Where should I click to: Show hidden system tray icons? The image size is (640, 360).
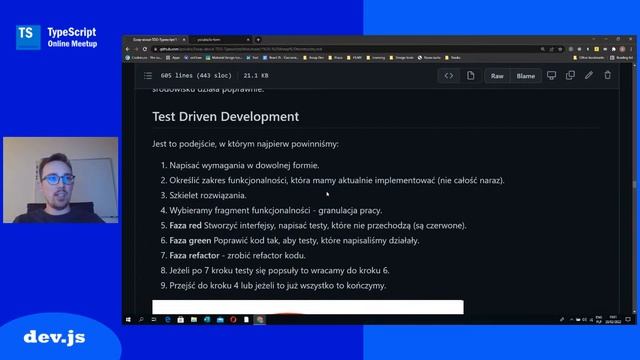pos(571,320)
